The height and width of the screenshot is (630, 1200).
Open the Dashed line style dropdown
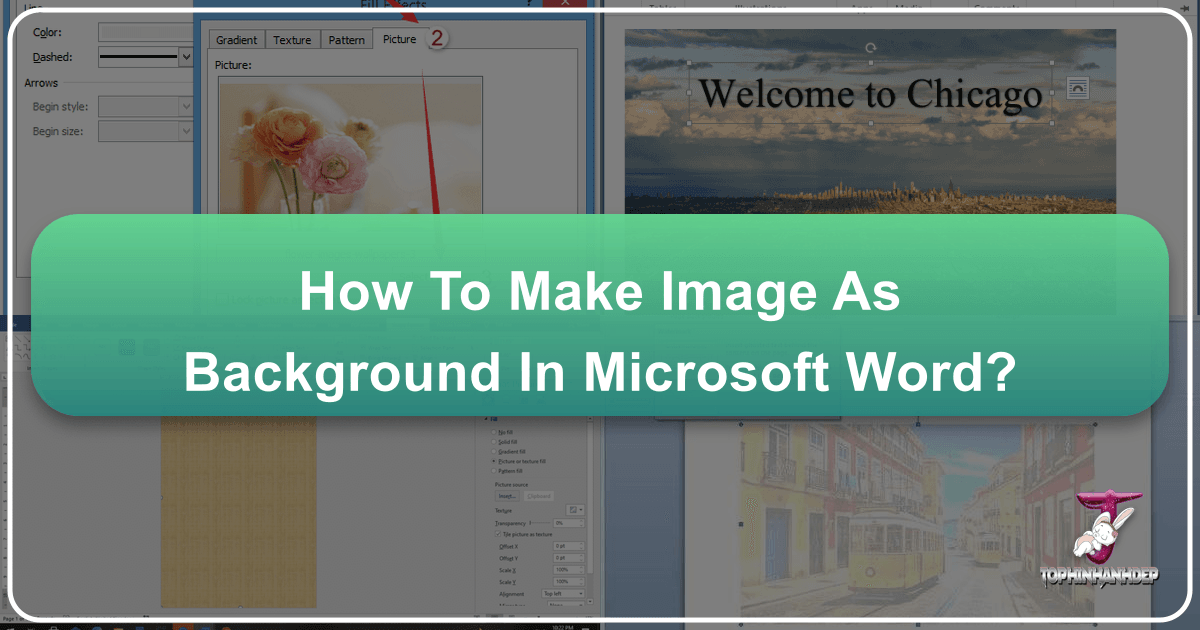click(185, 58)
